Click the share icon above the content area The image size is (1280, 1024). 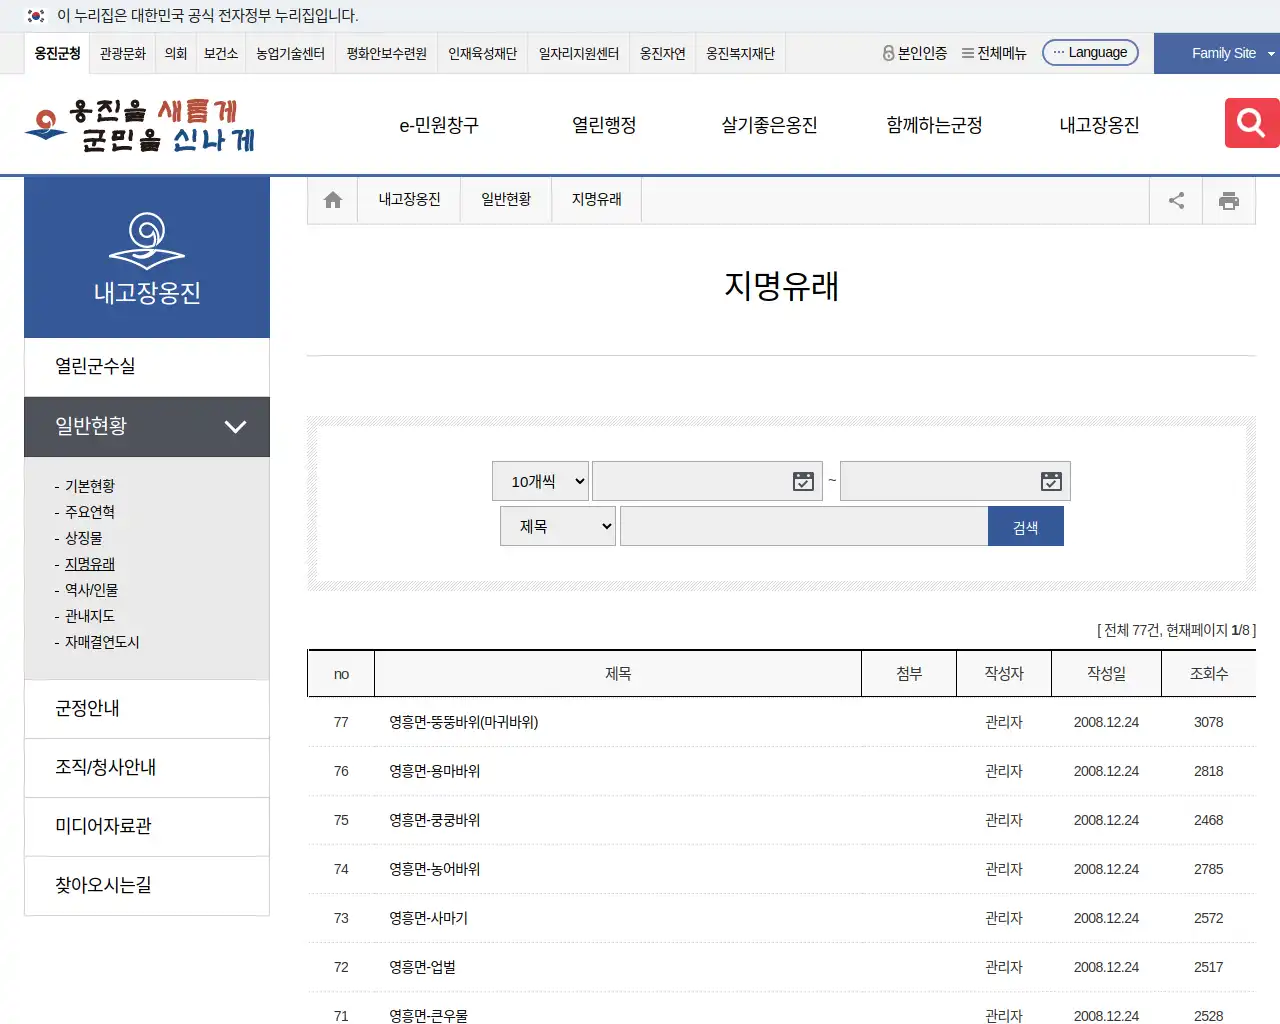[x=1175, y=199]
